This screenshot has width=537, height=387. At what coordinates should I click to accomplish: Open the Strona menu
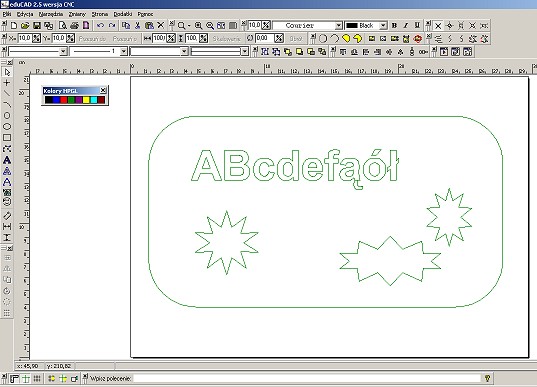(x=100, y=14)
